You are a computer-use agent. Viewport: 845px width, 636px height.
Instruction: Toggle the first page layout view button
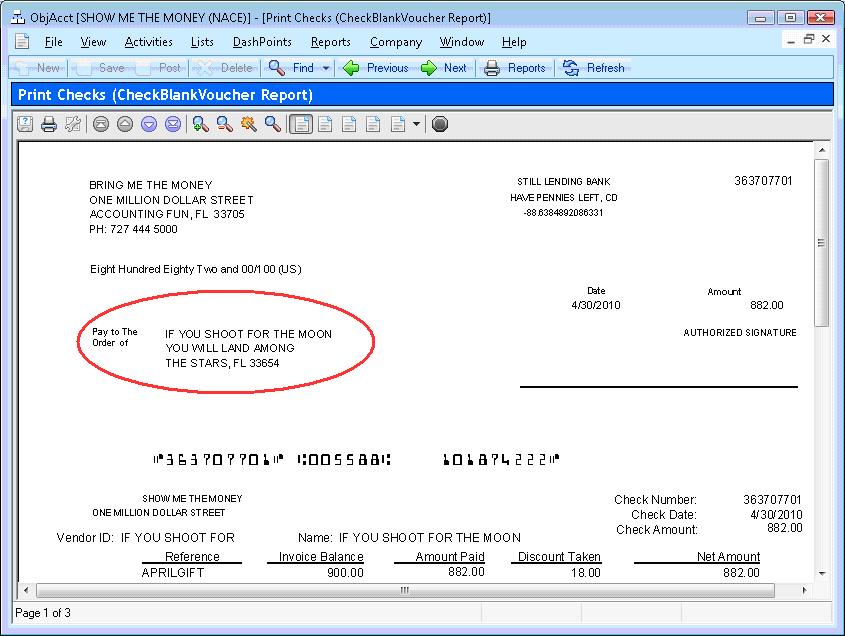[x=300, y=124]
